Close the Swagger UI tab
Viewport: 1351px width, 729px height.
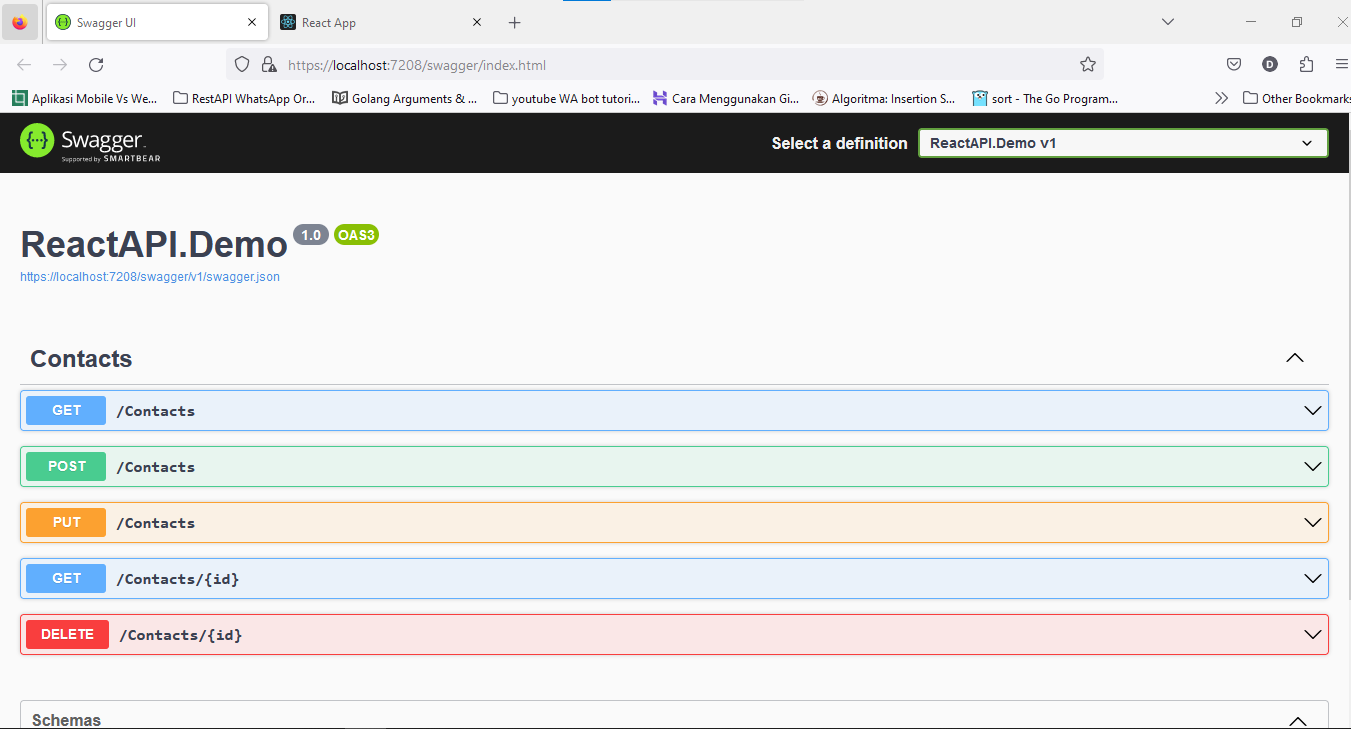[x=252, y=22]
